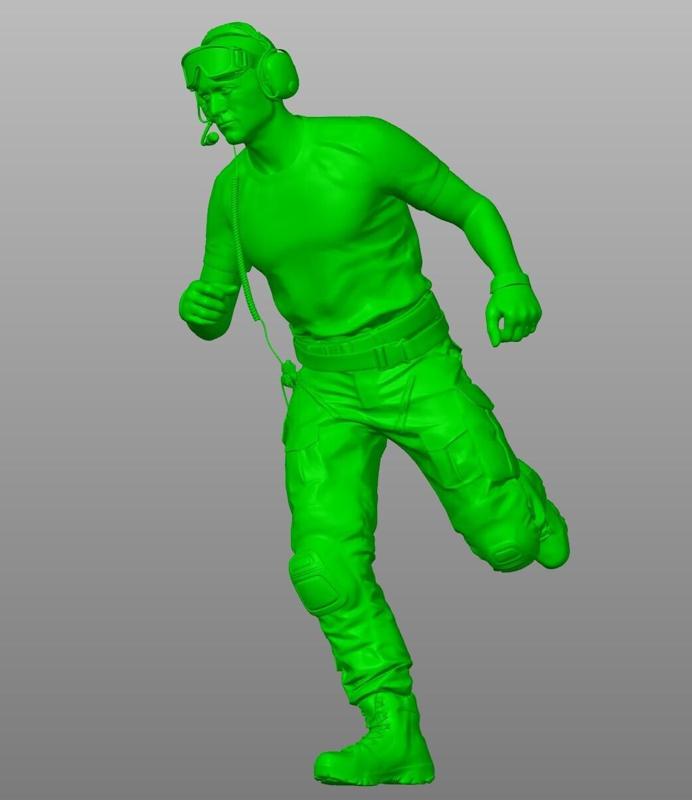692x800 pixels.
Task: Select the headset ear cup on the model
Action: pos(278,73)
